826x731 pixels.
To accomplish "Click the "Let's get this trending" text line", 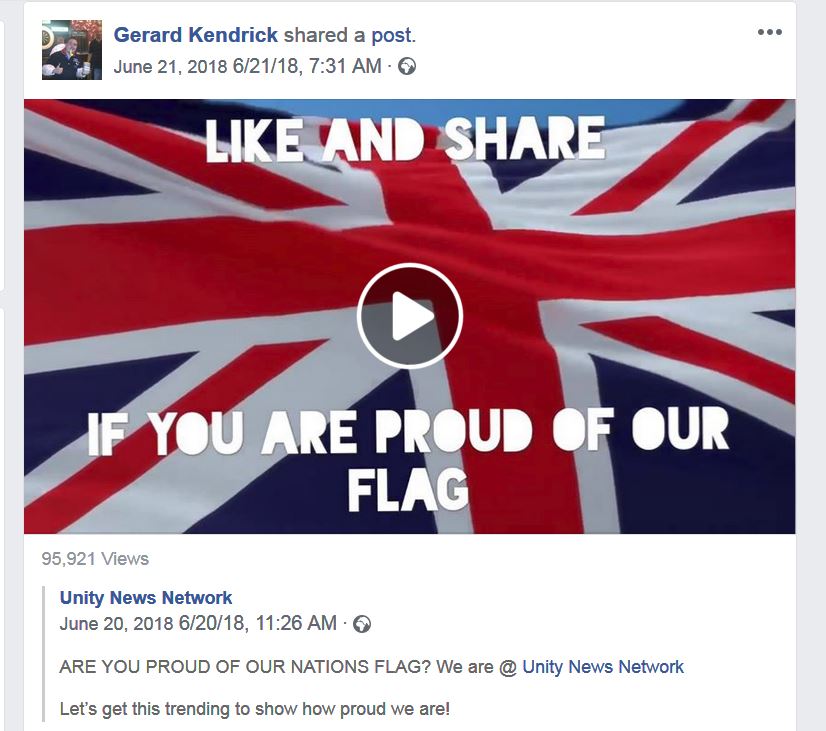I will [254, 709].
